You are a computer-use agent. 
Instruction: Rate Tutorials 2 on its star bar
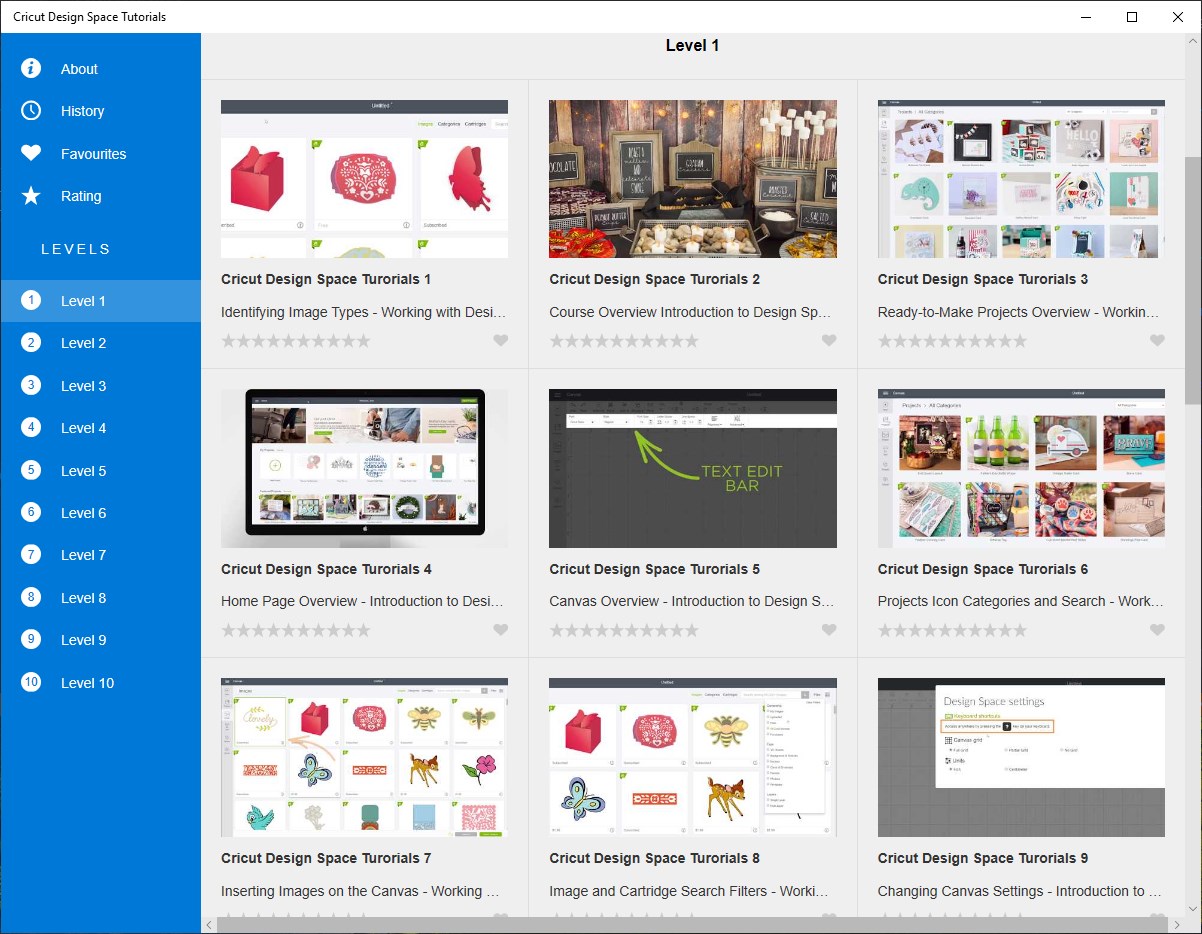pos(623,341)
